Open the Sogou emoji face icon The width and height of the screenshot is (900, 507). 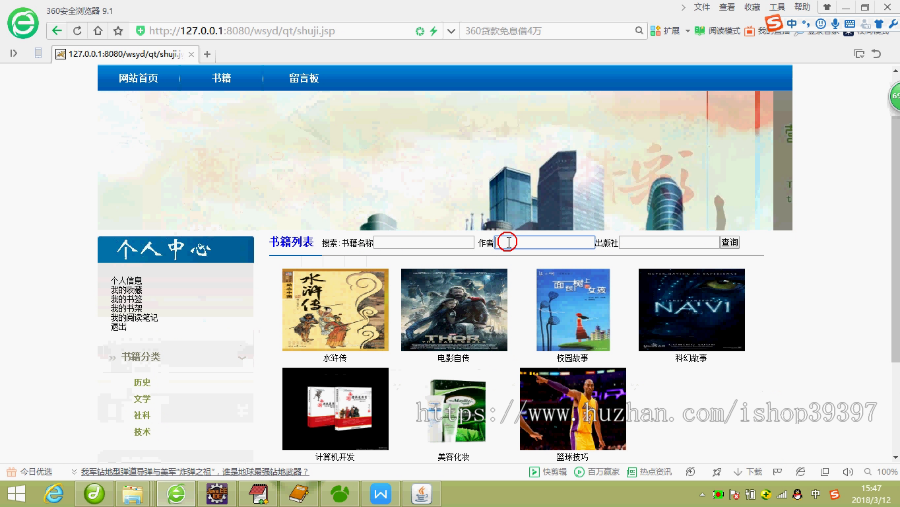[x=821, y=24]
